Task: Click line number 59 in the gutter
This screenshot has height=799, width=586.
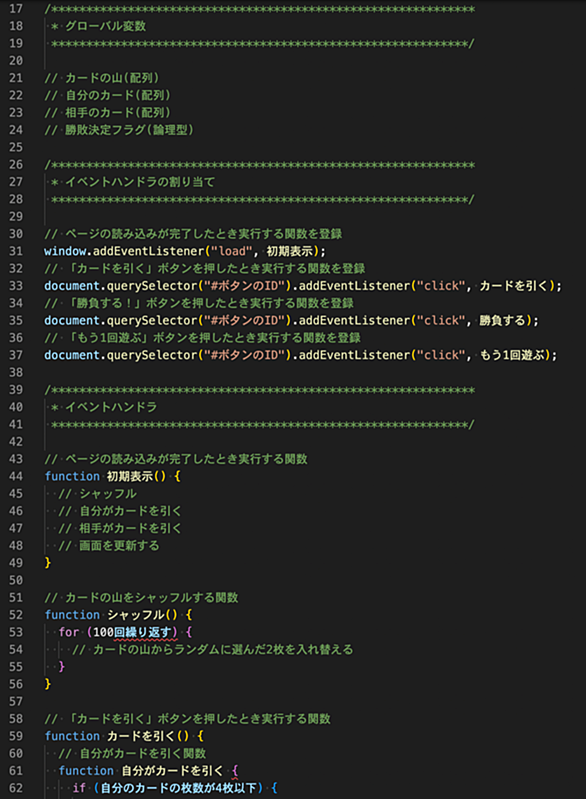Action: [x=16, y=736]
